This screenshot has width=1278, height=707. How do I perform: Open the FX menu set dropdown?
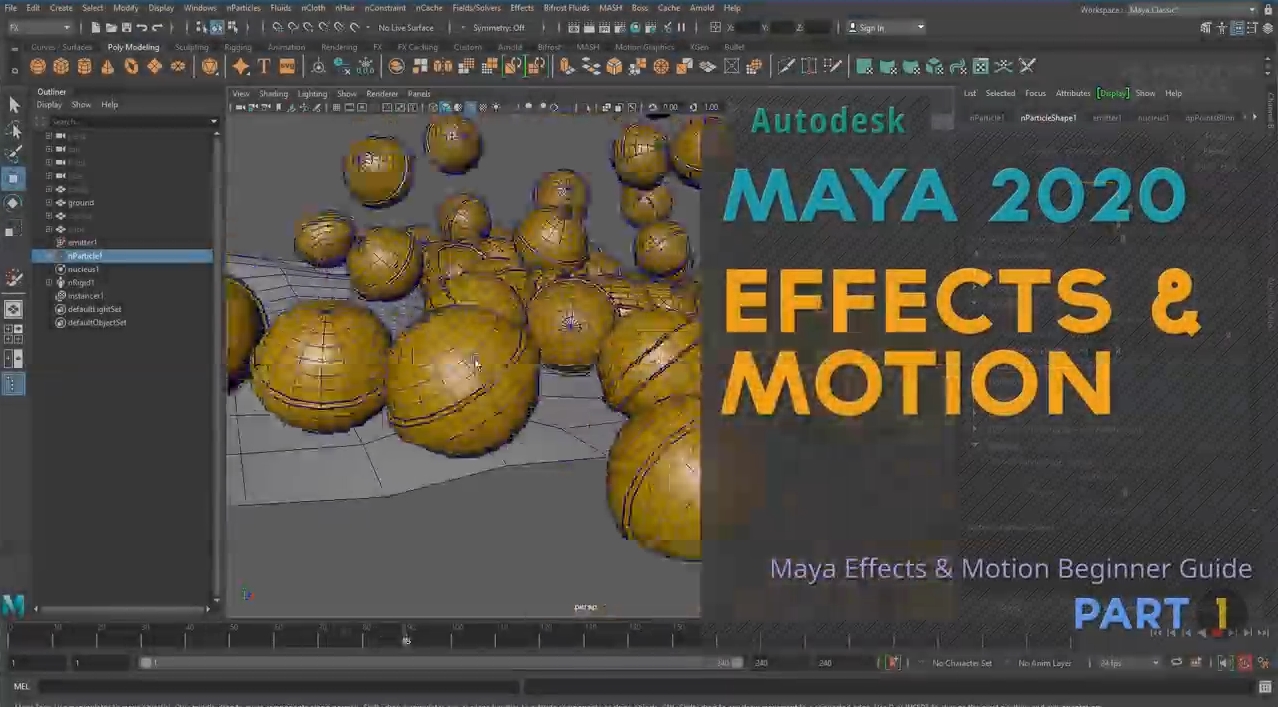[x=38, y=28]
